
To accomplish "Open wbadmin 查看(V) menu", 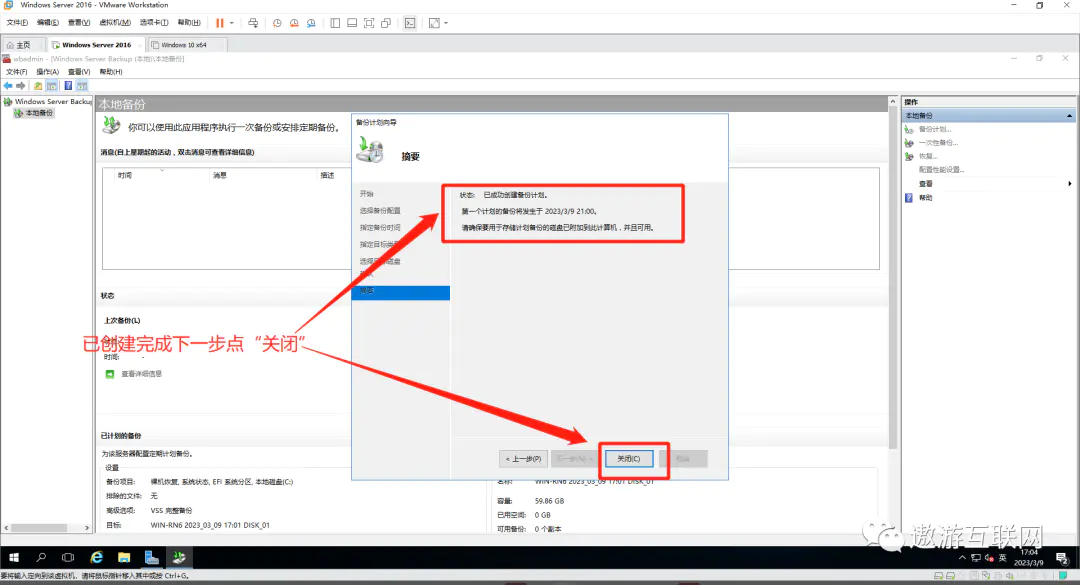I will [79, 72].
